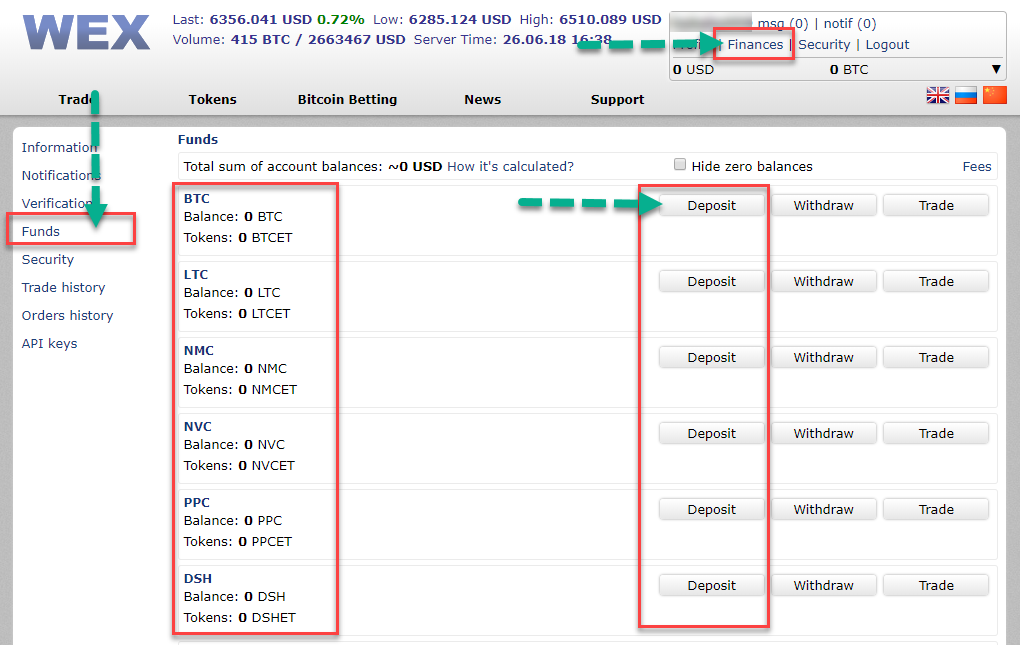The width and height of the screenshot is (1020, 645).
Task: Withdraw BTC
Action: pos(824,205)
